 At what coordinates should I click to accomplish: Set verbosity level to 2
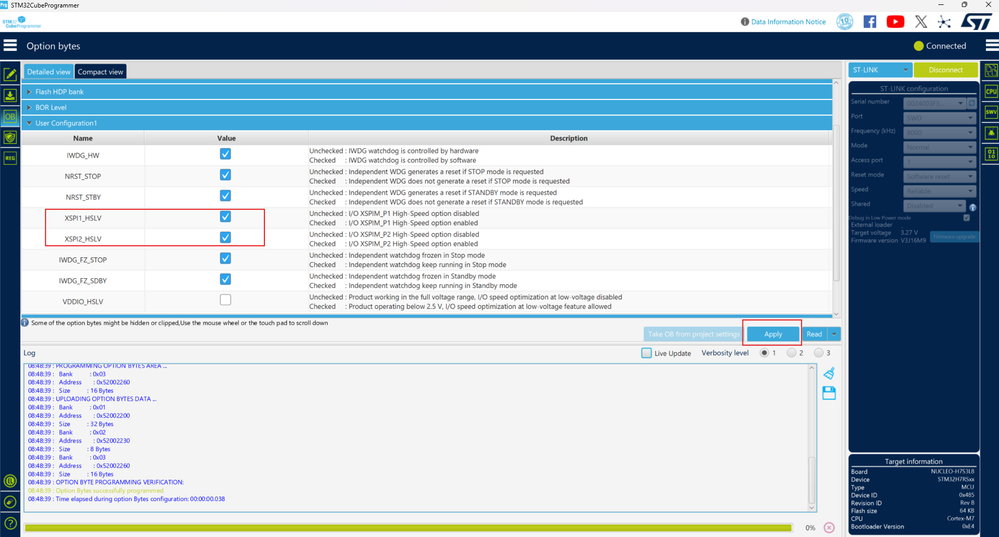[x=791, y=353]
